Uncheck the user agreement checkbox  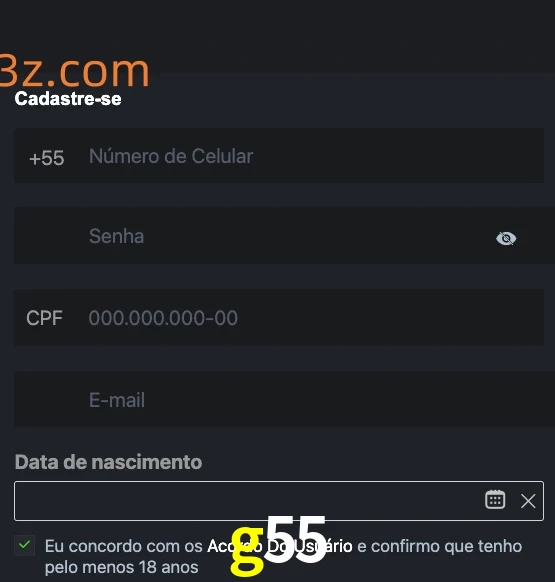(25, 545)
